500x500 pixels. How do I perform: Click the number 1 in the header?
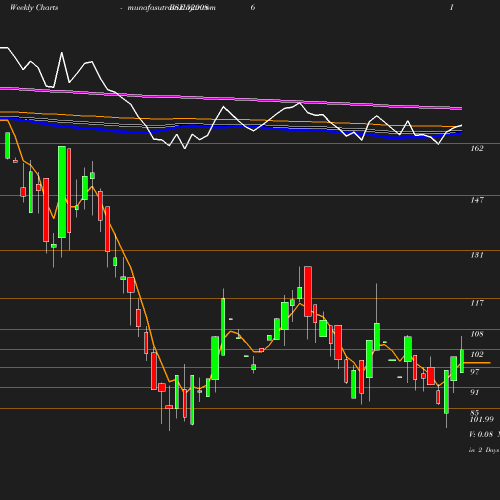(452, 7)
